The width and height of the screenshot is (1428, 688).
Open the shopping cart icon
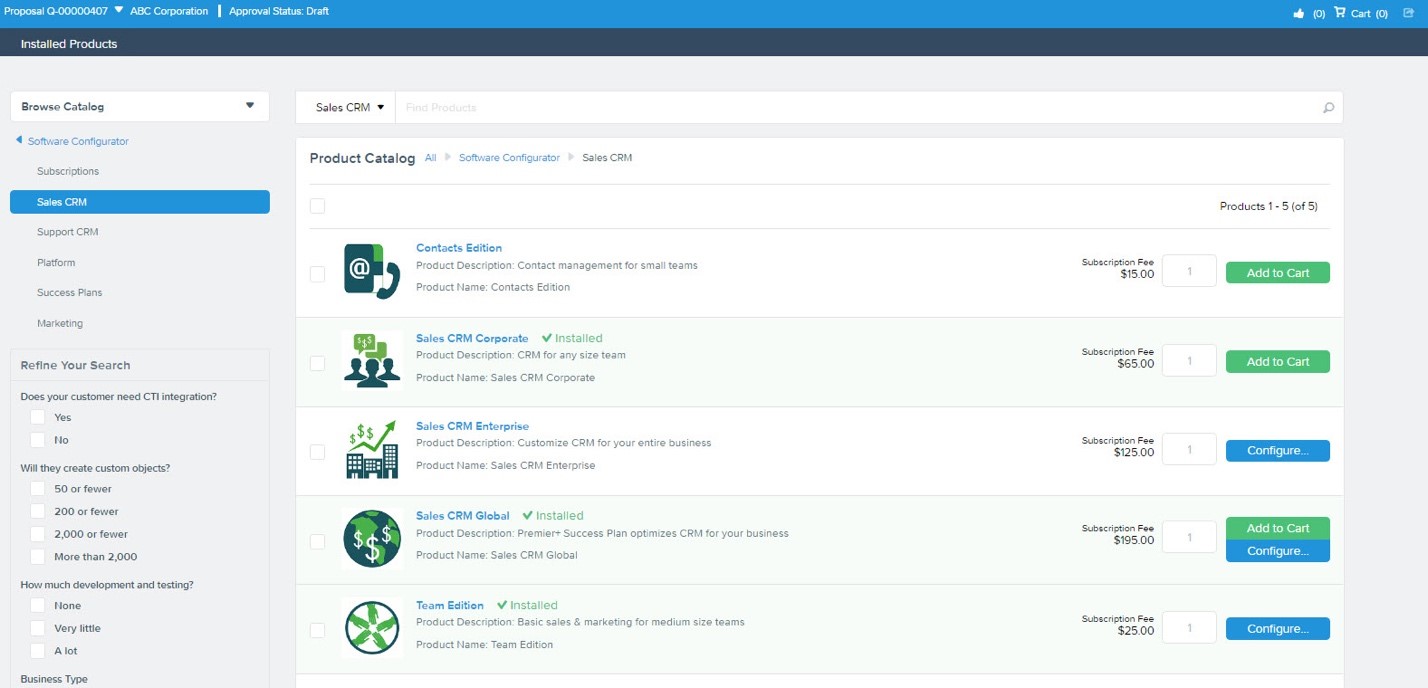1340,13
